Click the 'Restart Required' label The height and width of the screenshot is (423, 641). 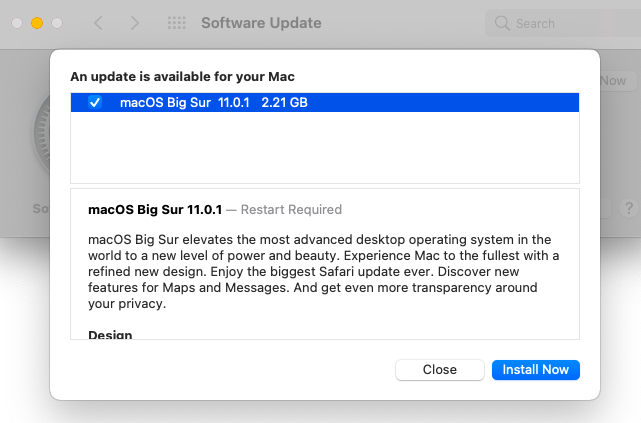(x=291, y=209)
